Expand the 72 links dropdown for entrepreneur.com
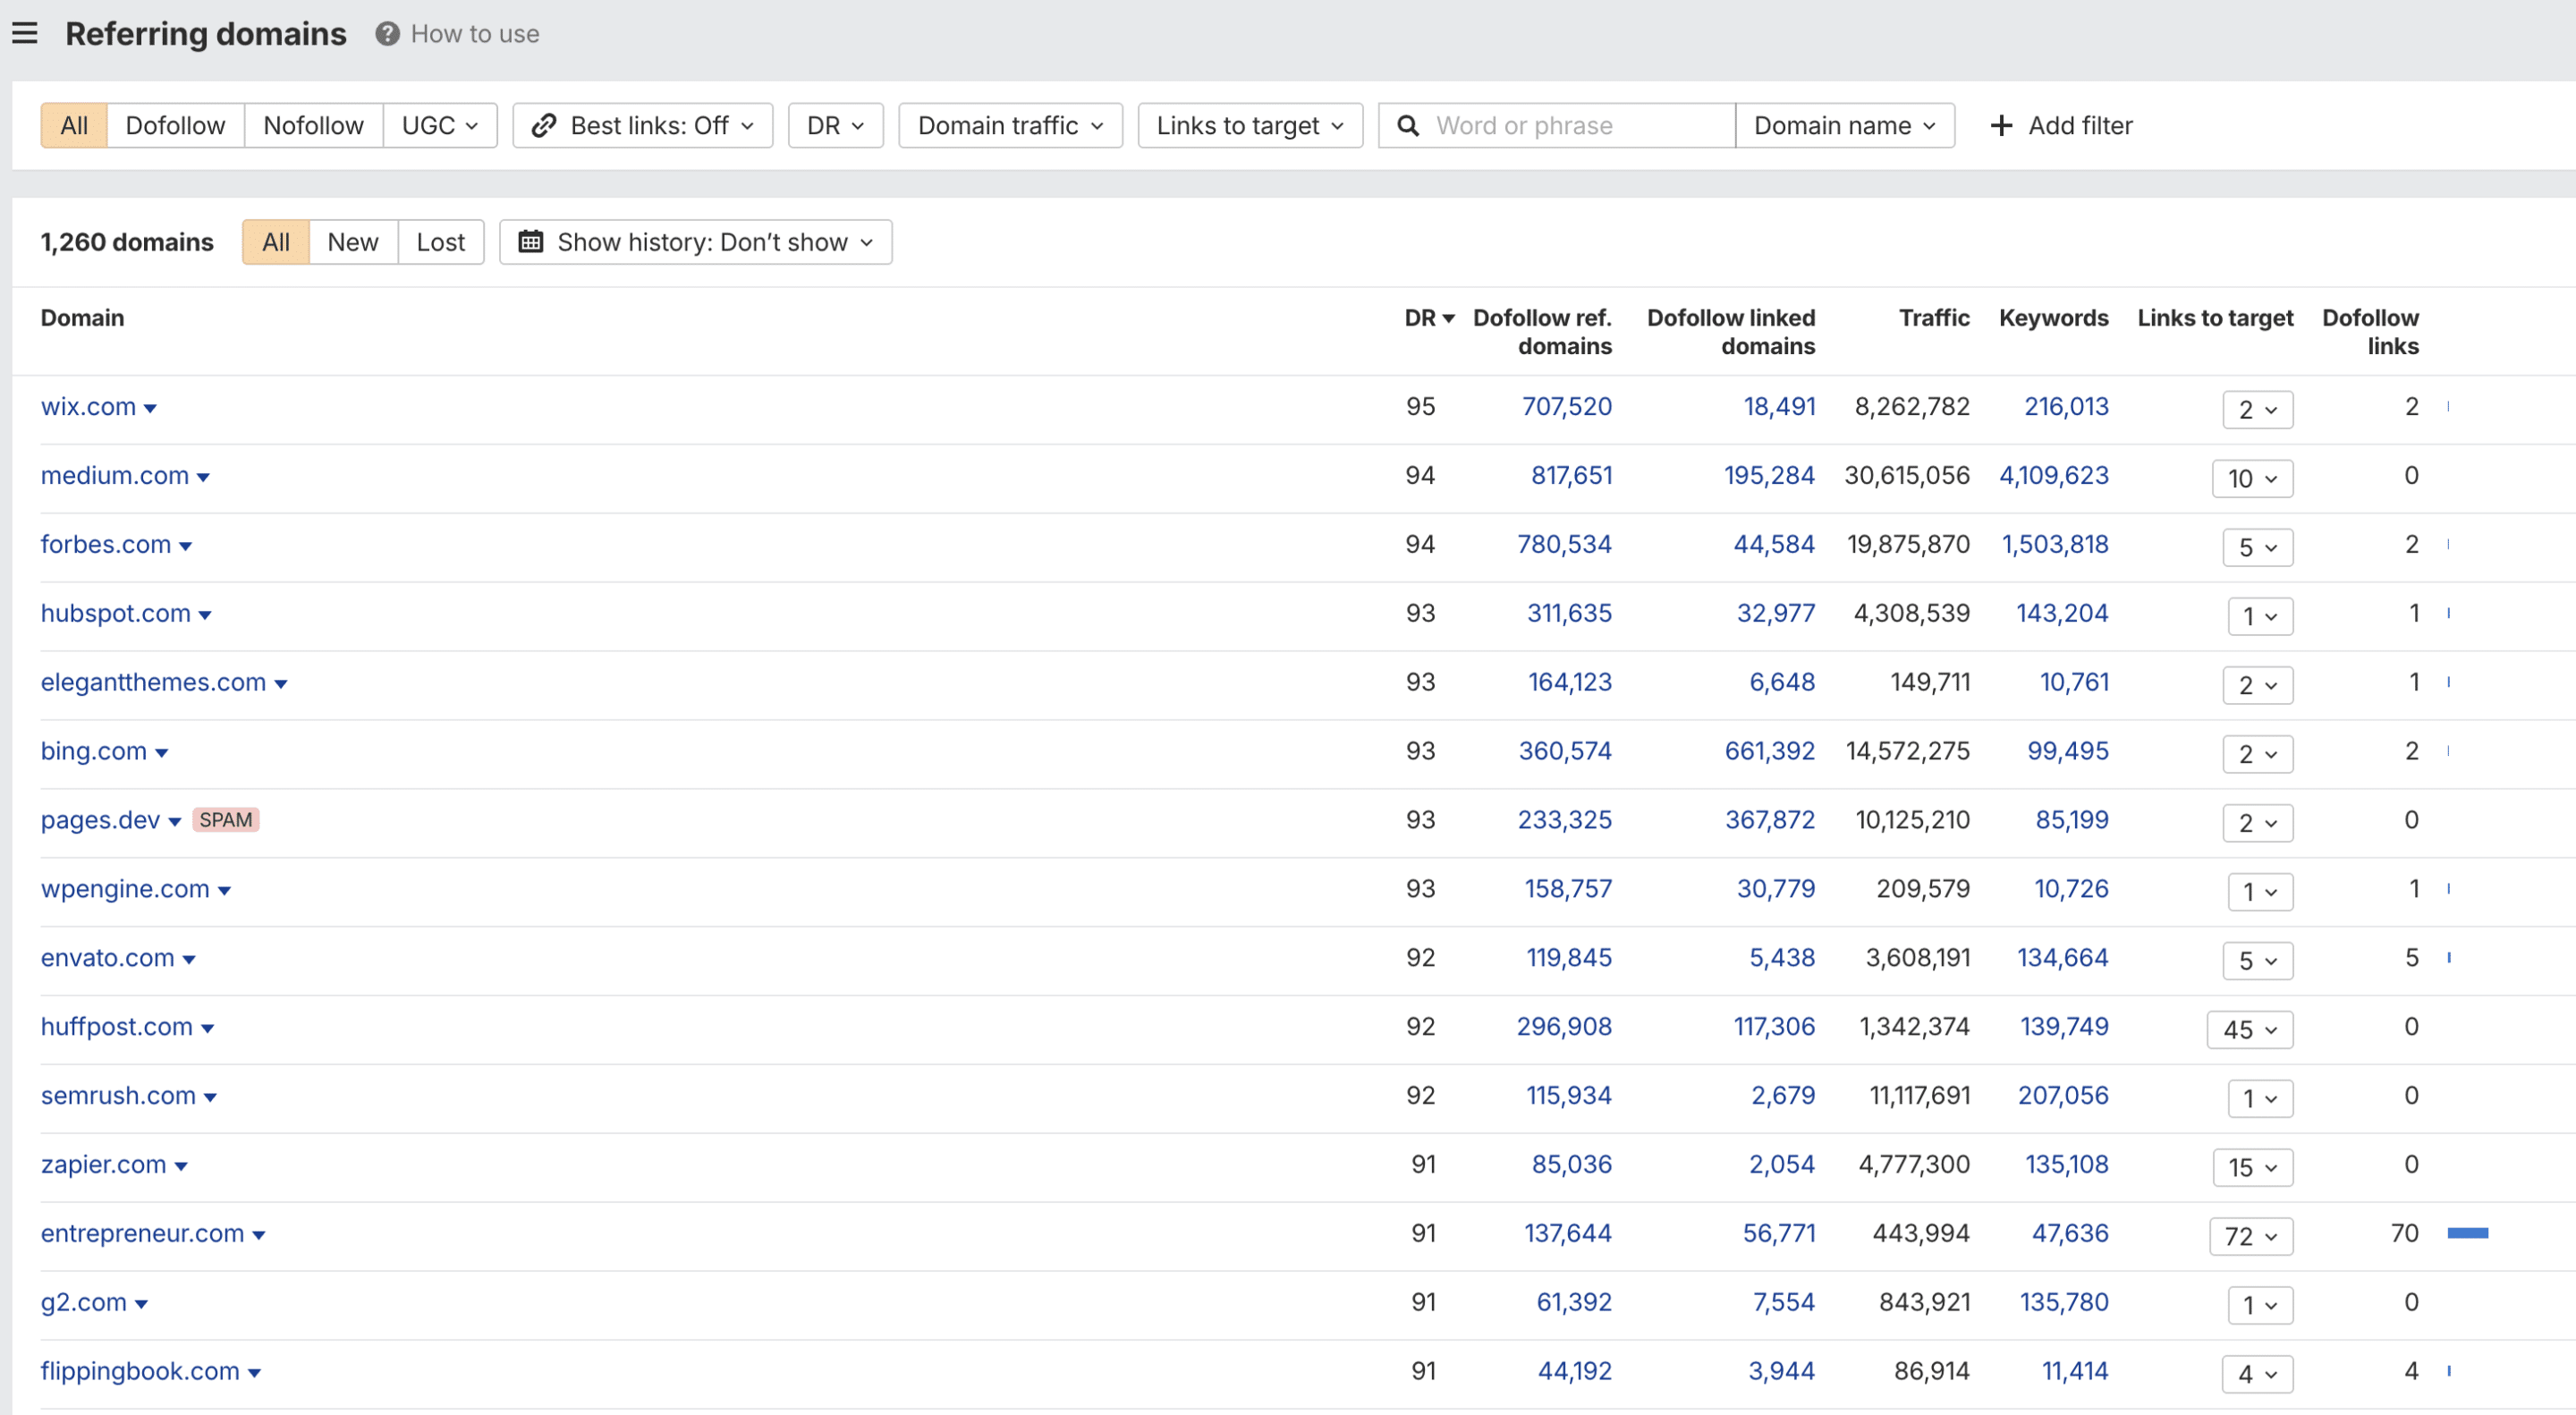The width and height of the screenshot is (2576, 1415). tap(2250, 1236)
